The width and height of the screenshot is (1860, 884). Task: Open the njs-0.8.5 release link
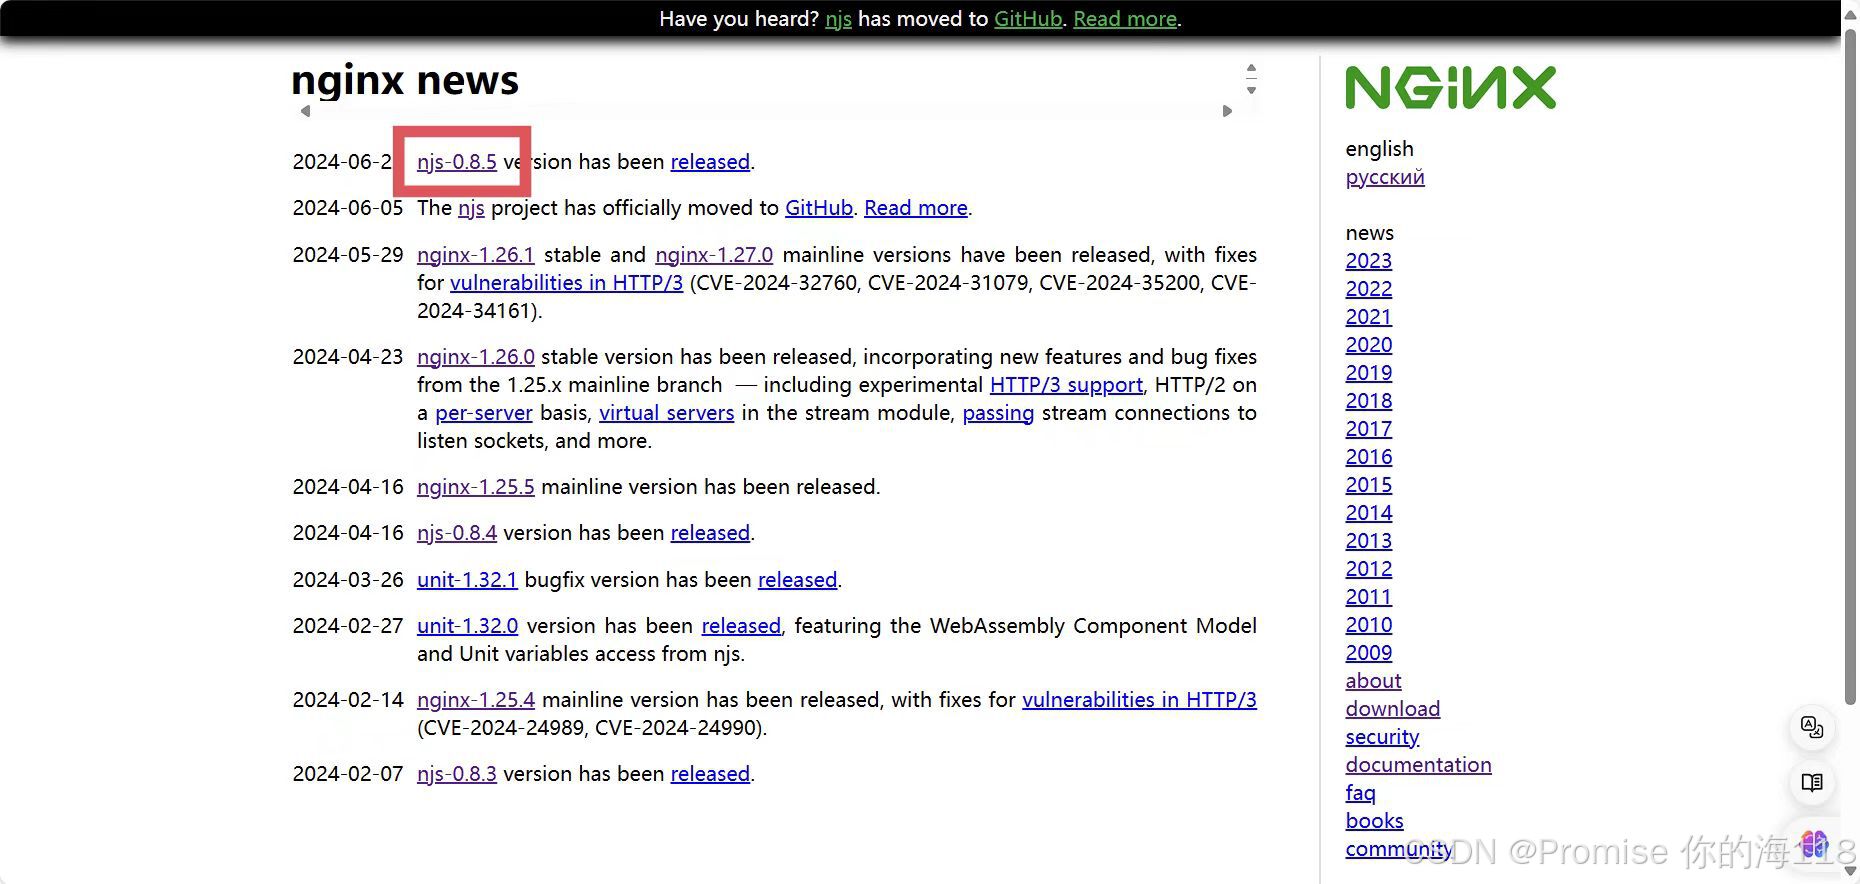point(457,162)
